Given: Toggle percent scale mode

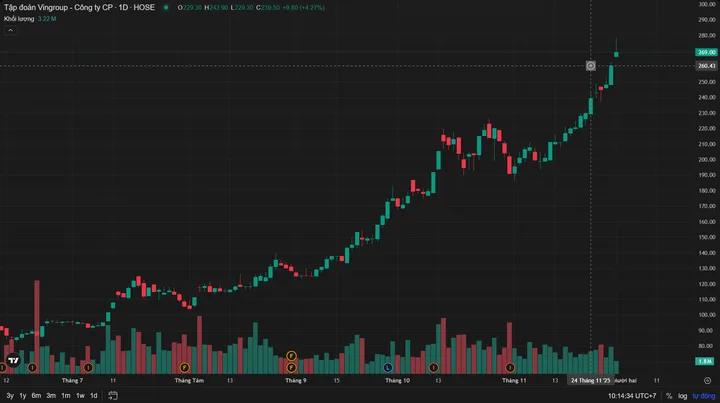Looking at the screenshot, I should (669, 396).
